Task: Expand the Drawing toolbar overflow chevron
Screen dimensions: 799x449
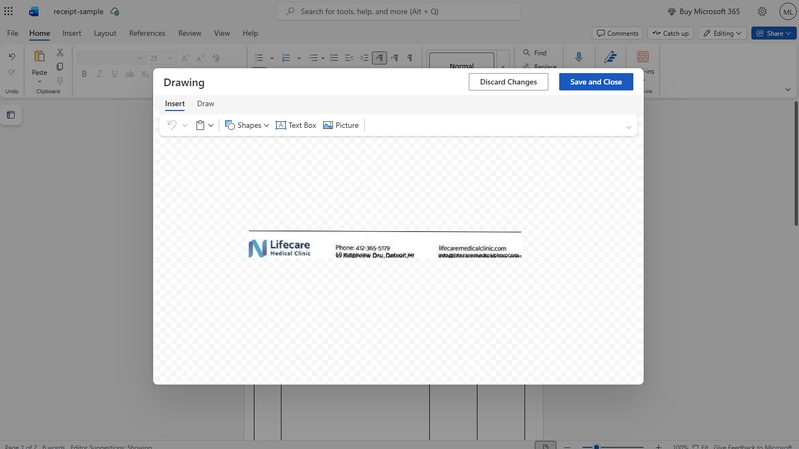Action: pos(628,127)
